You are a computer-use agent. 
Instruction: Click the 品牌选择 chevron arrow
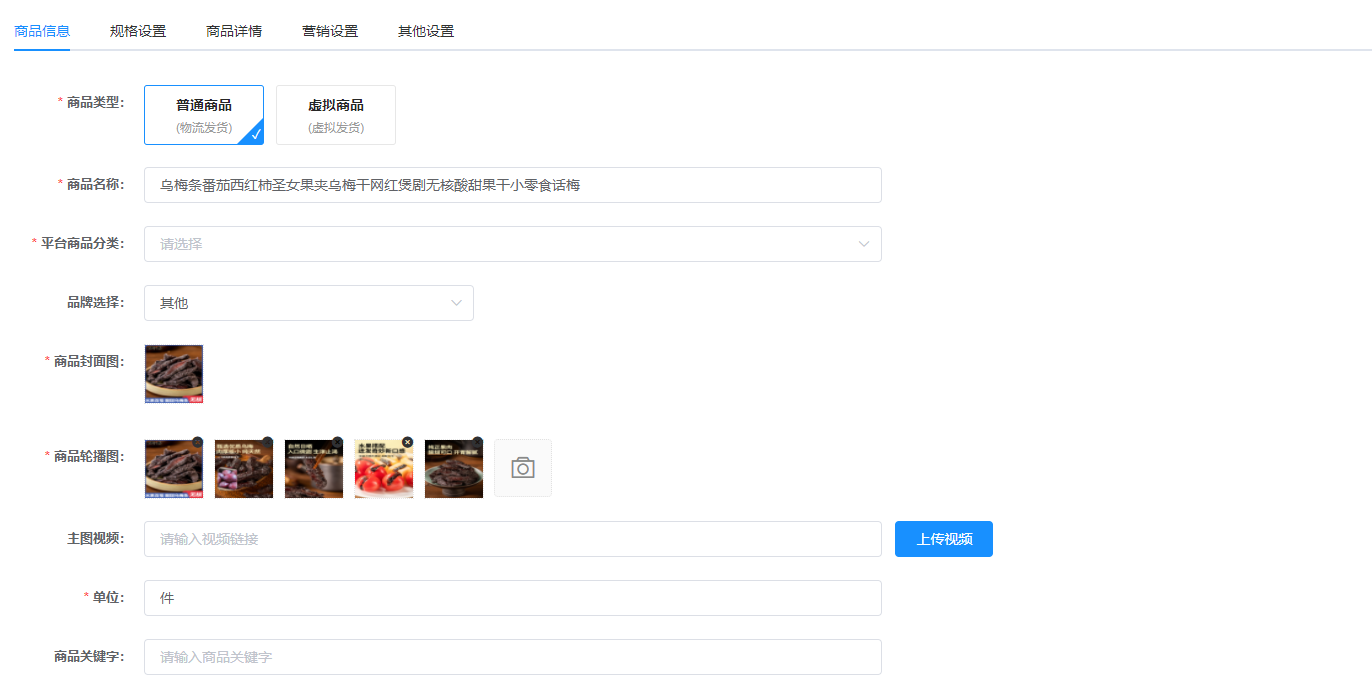[x=456, y=303]
